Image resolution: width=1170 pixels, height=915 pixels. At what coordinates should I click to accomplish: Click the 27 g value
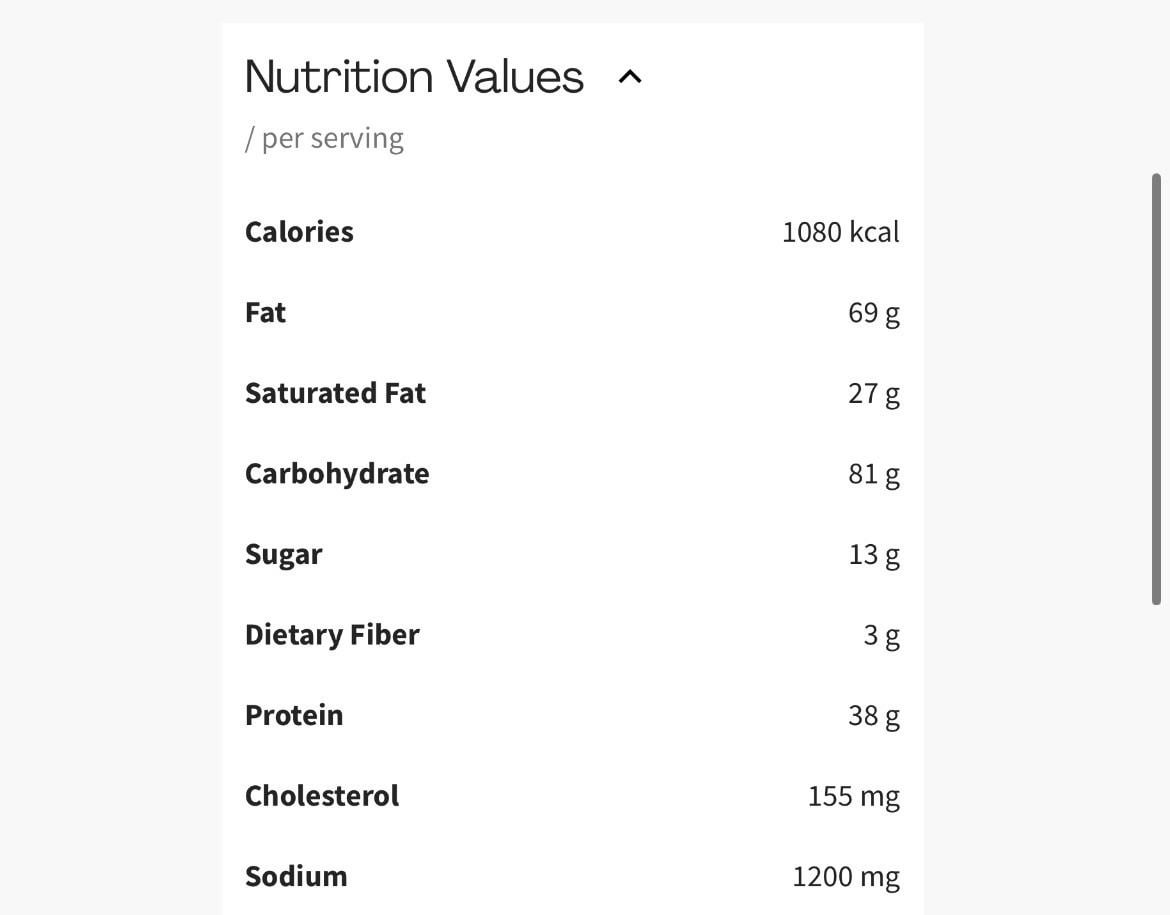coord(873,393)
